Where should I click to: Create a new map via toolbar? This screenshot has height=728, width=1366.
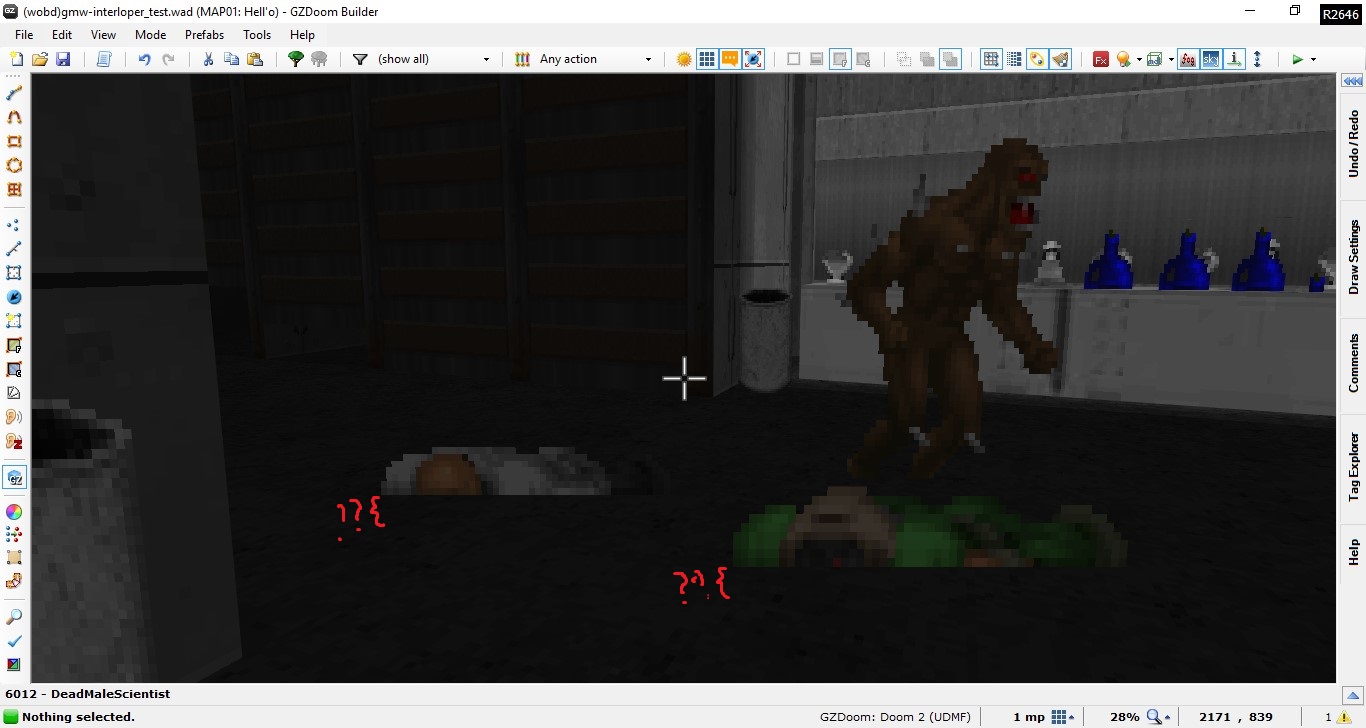coord(16,59)
